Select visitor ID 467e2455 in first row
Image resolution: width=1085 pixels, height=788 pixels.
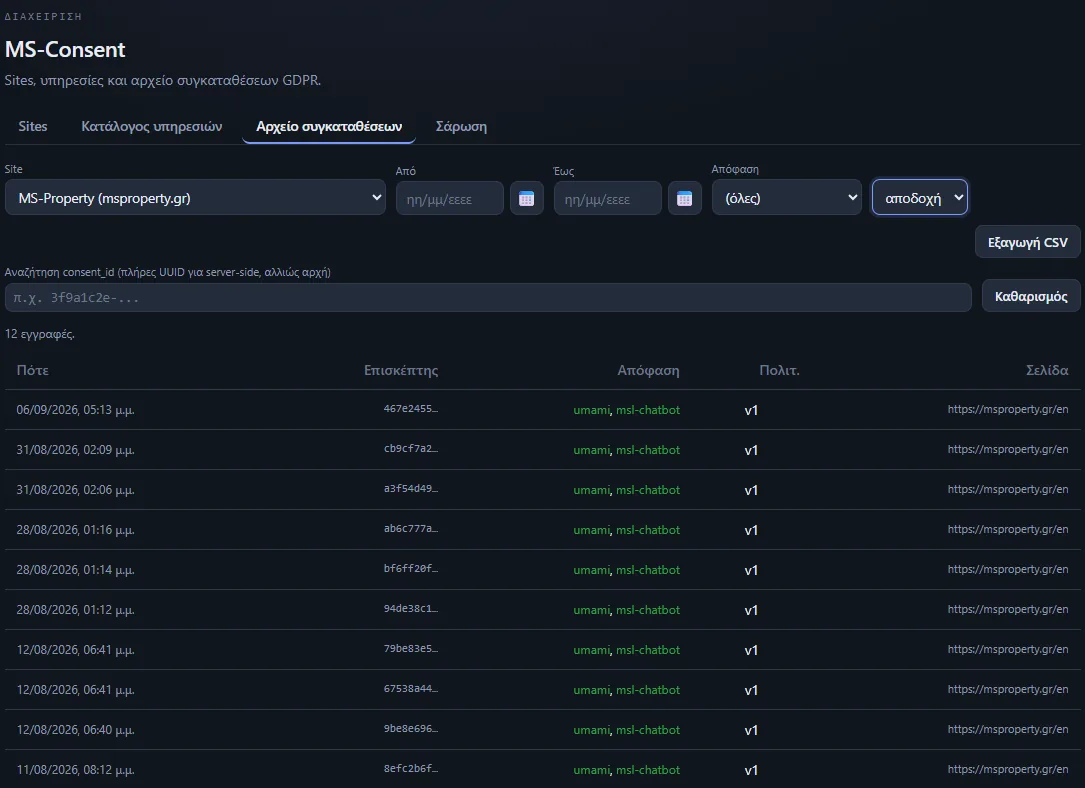pyautogui.click(x=410, y=409)
